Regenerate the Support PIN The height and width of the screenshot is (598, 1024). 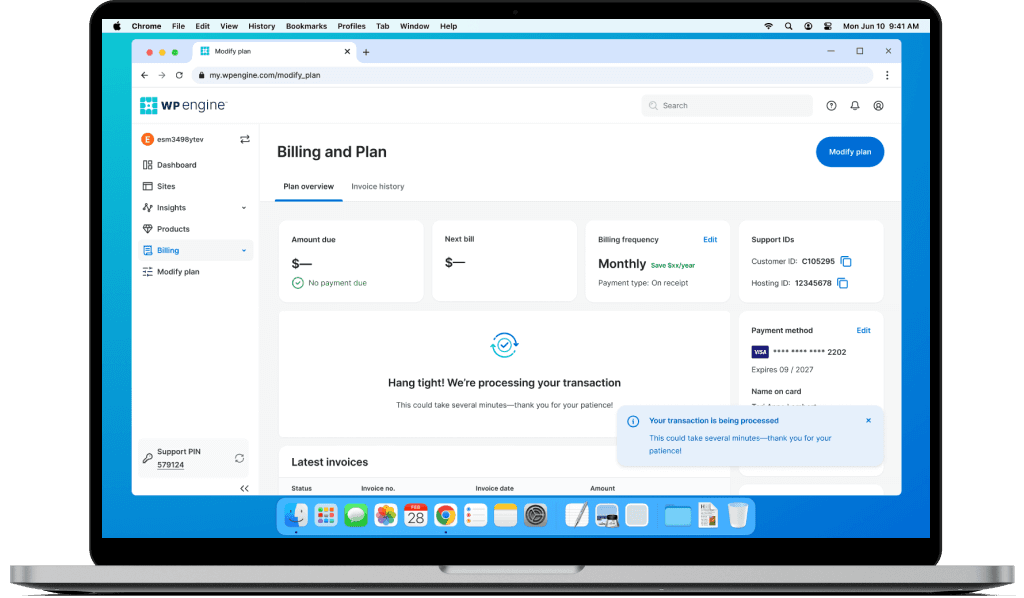click(240, 458)
